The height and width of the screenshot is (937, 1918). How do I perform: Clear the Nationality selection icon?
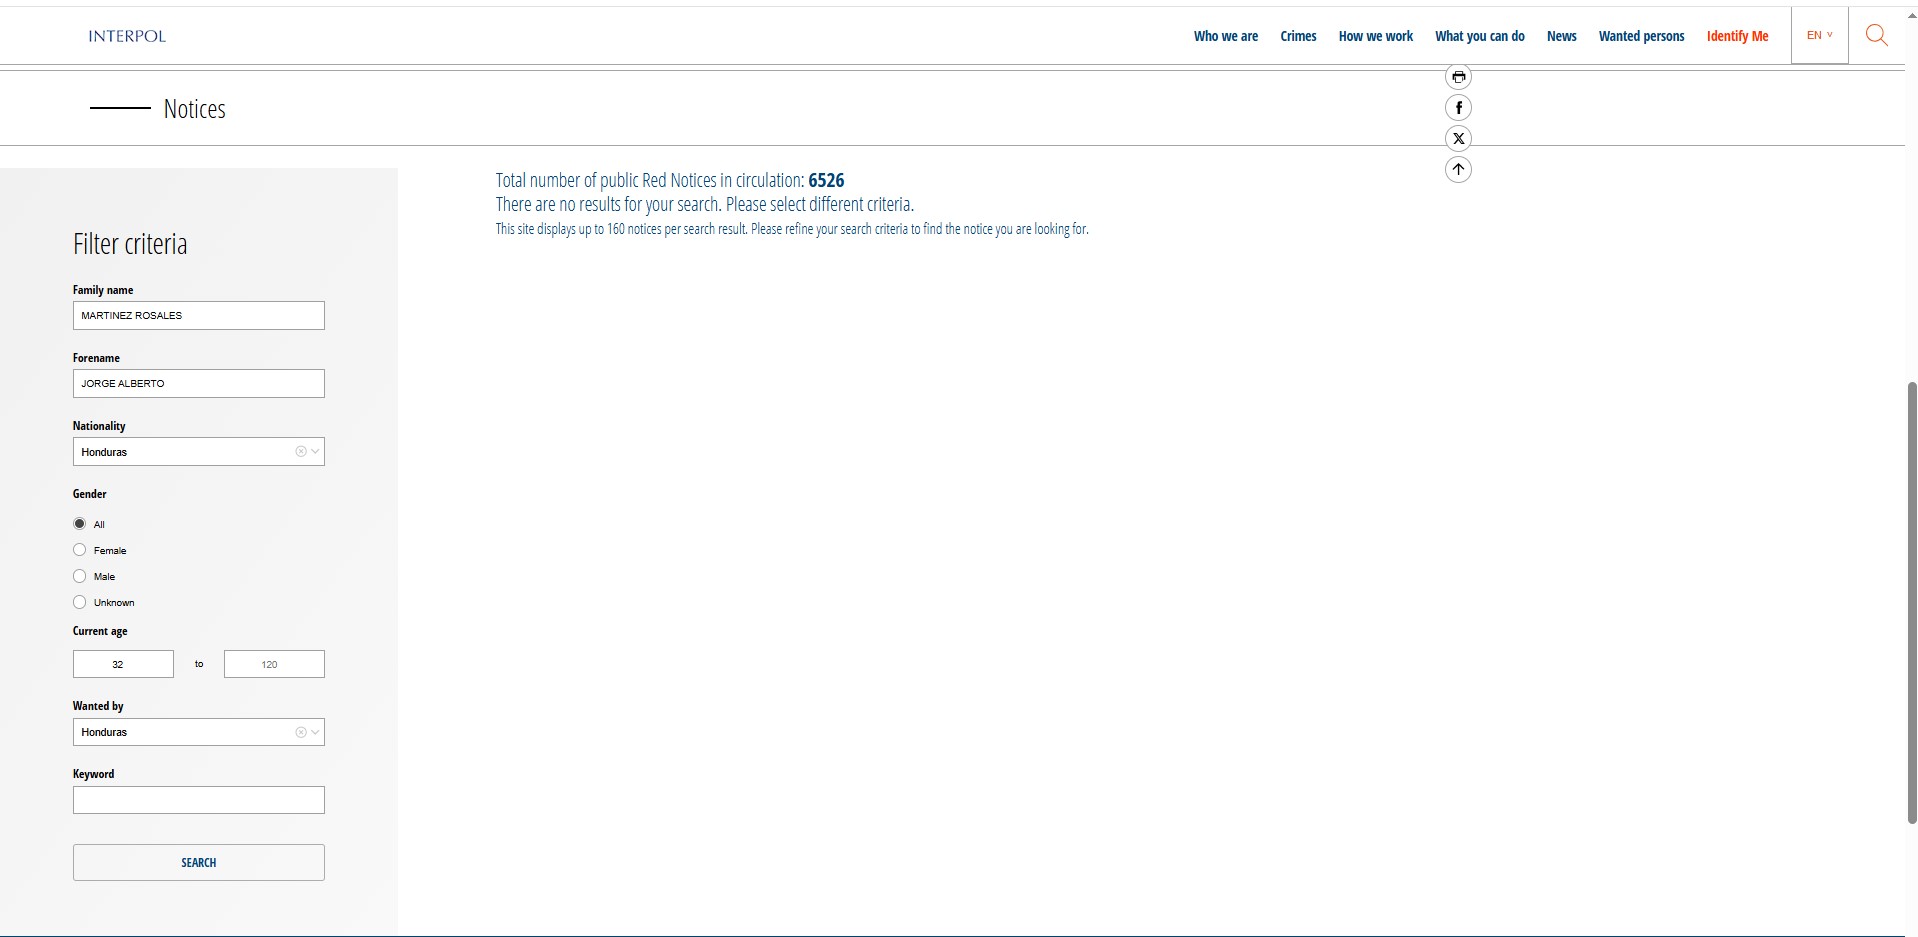300,452
